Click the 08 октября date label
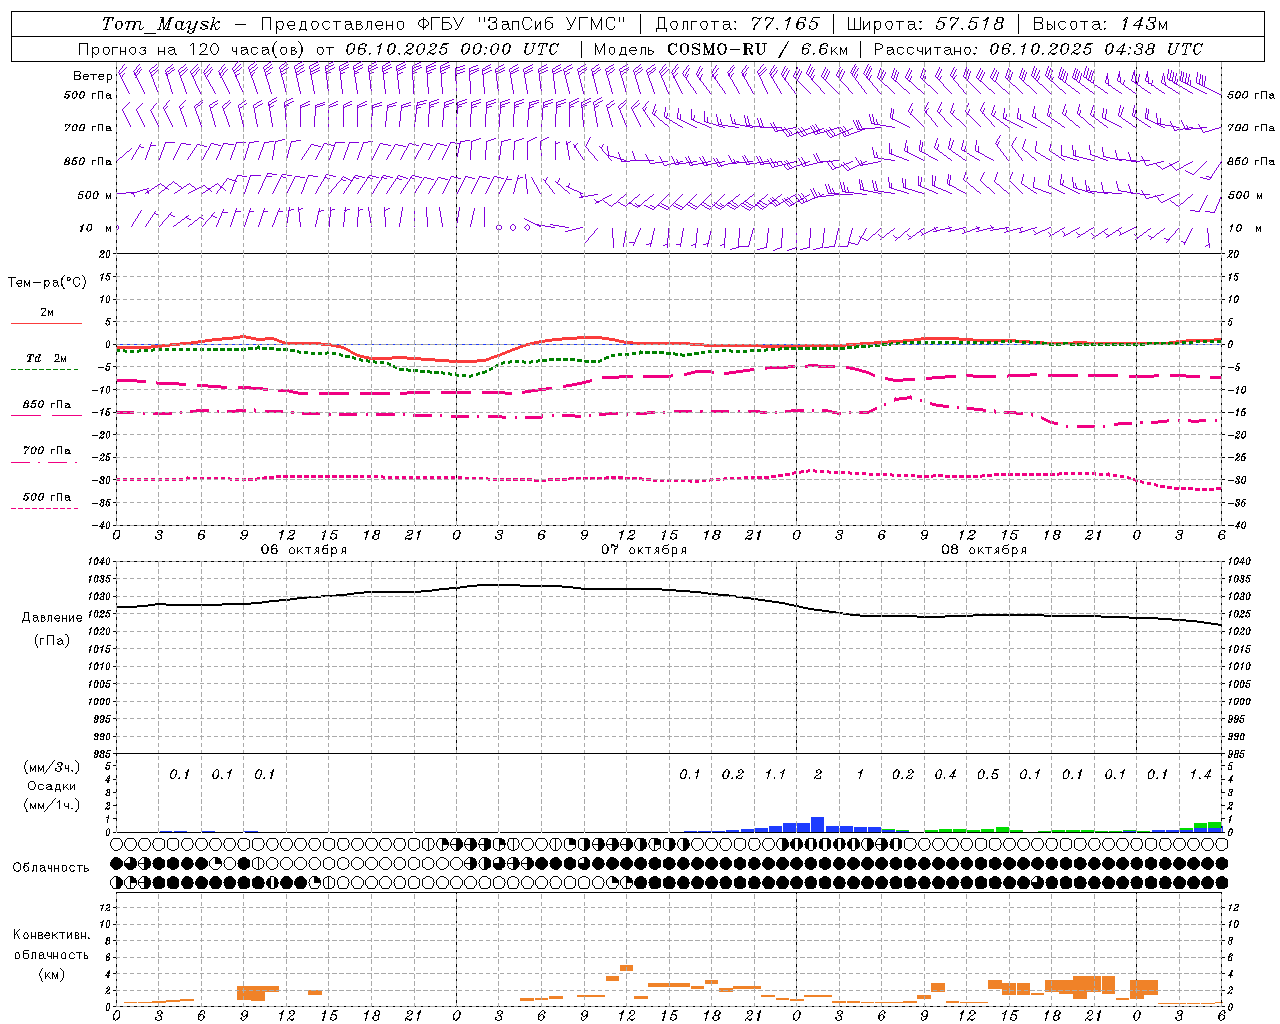This screenshot has height=1024, width=1280. pos(984,550)
